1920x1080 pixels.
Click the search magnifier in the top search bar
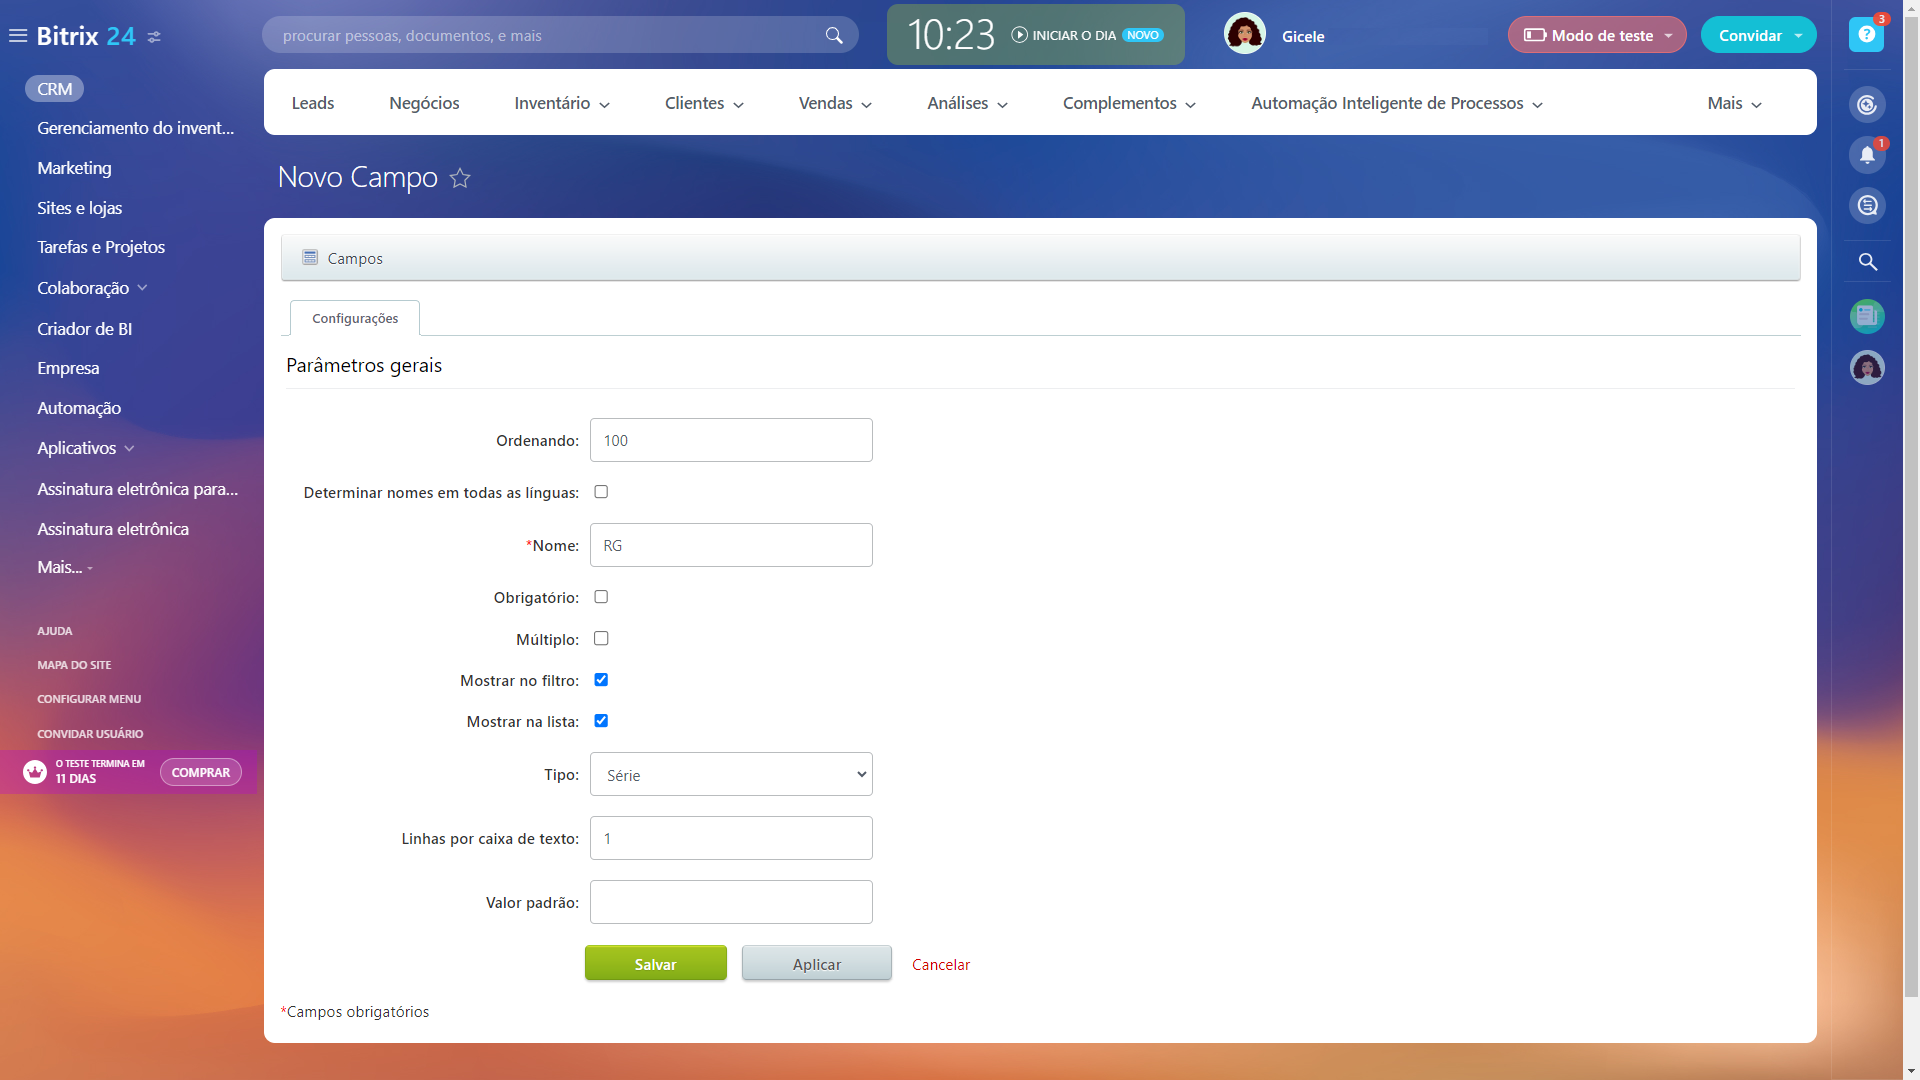(x=834, y=36)
